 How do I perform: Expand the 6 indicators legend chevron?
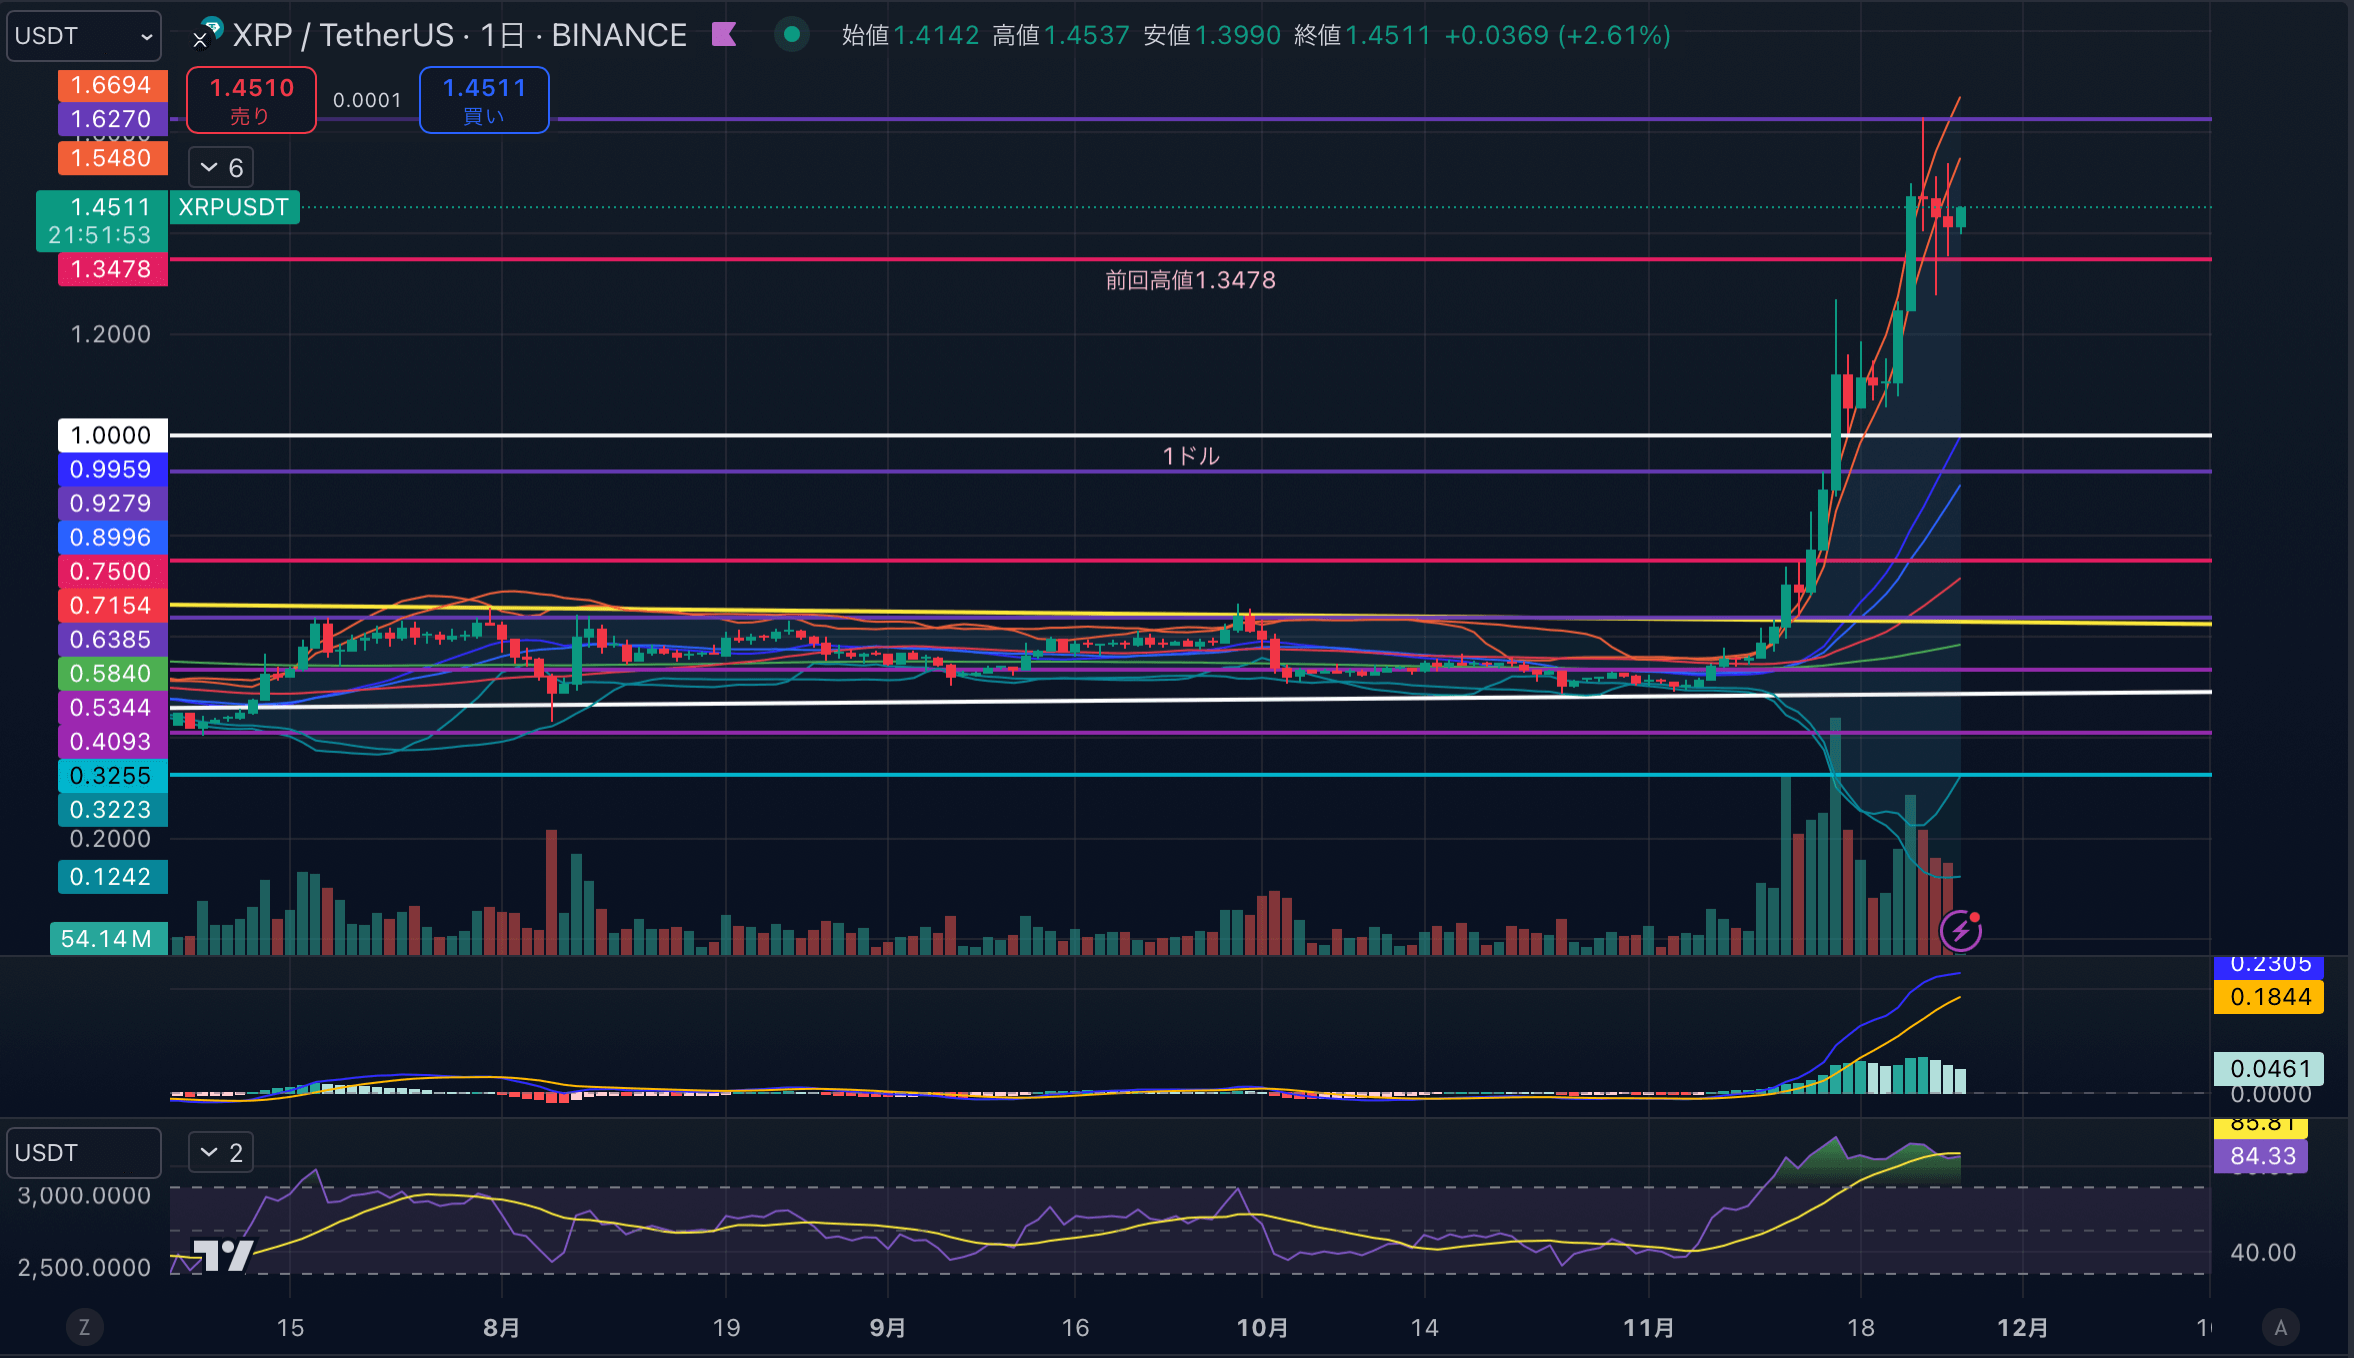click(221, 167)
